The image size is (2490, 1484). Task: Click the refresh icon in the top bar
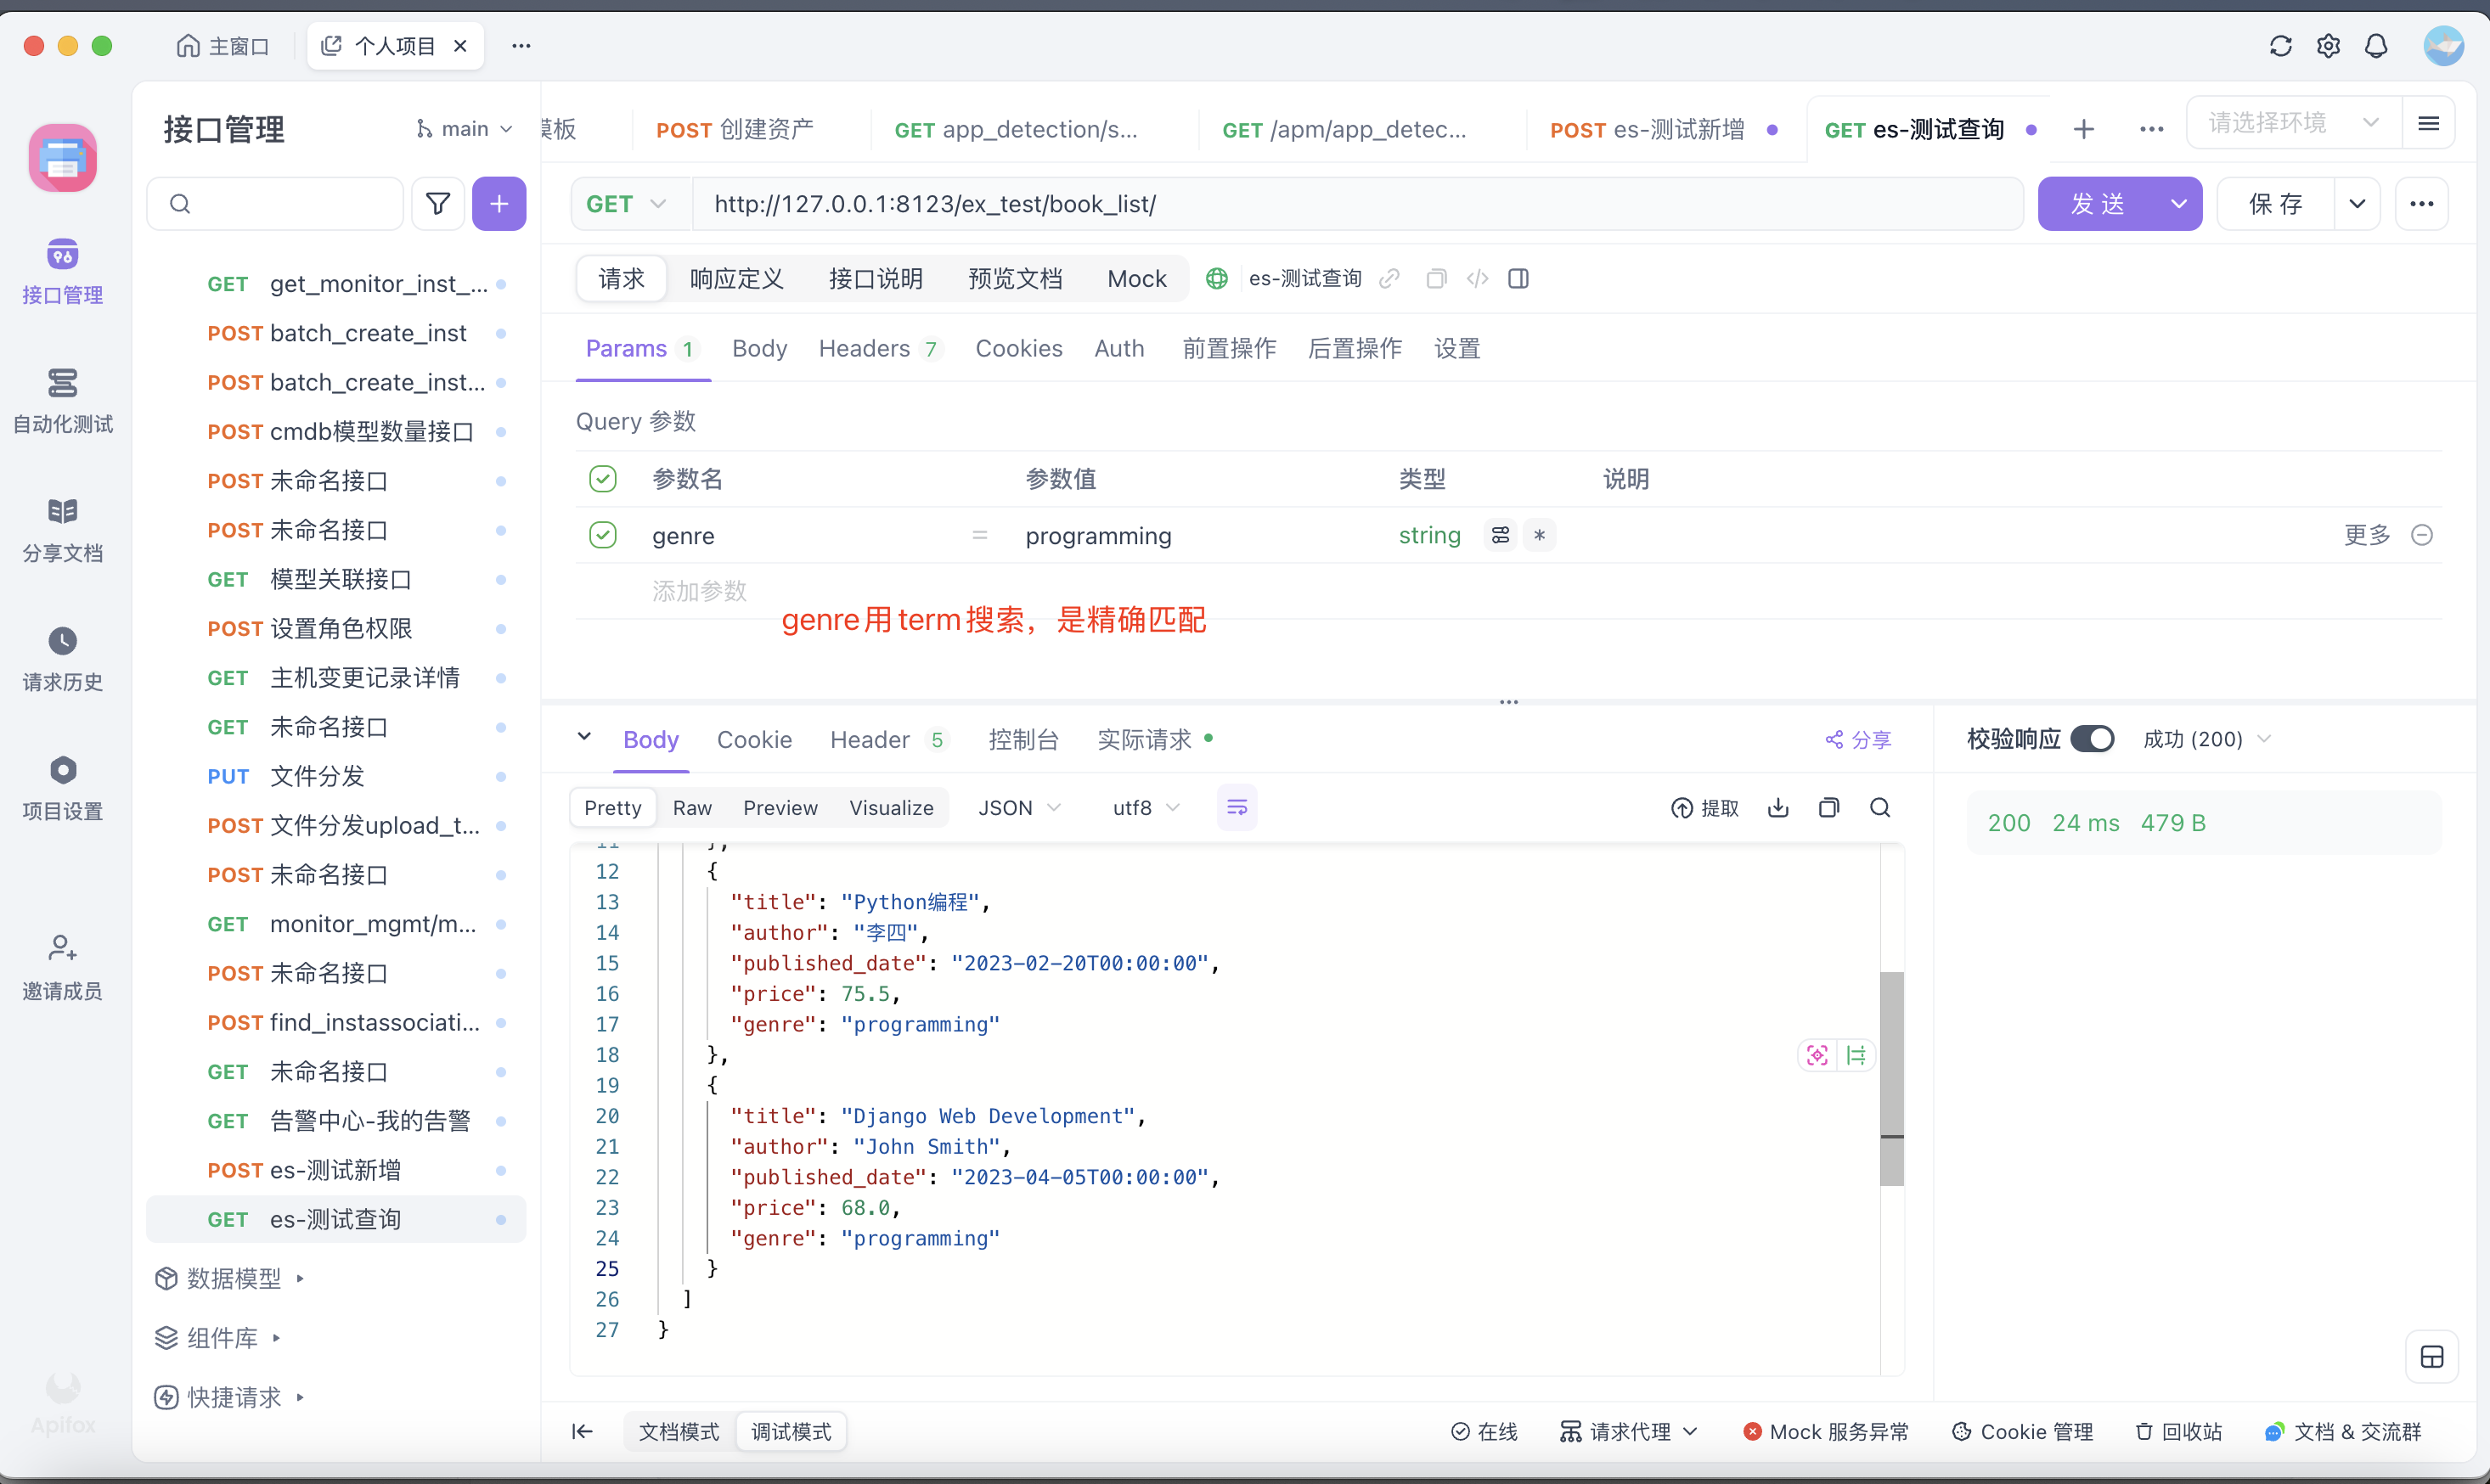(2280, 46)
